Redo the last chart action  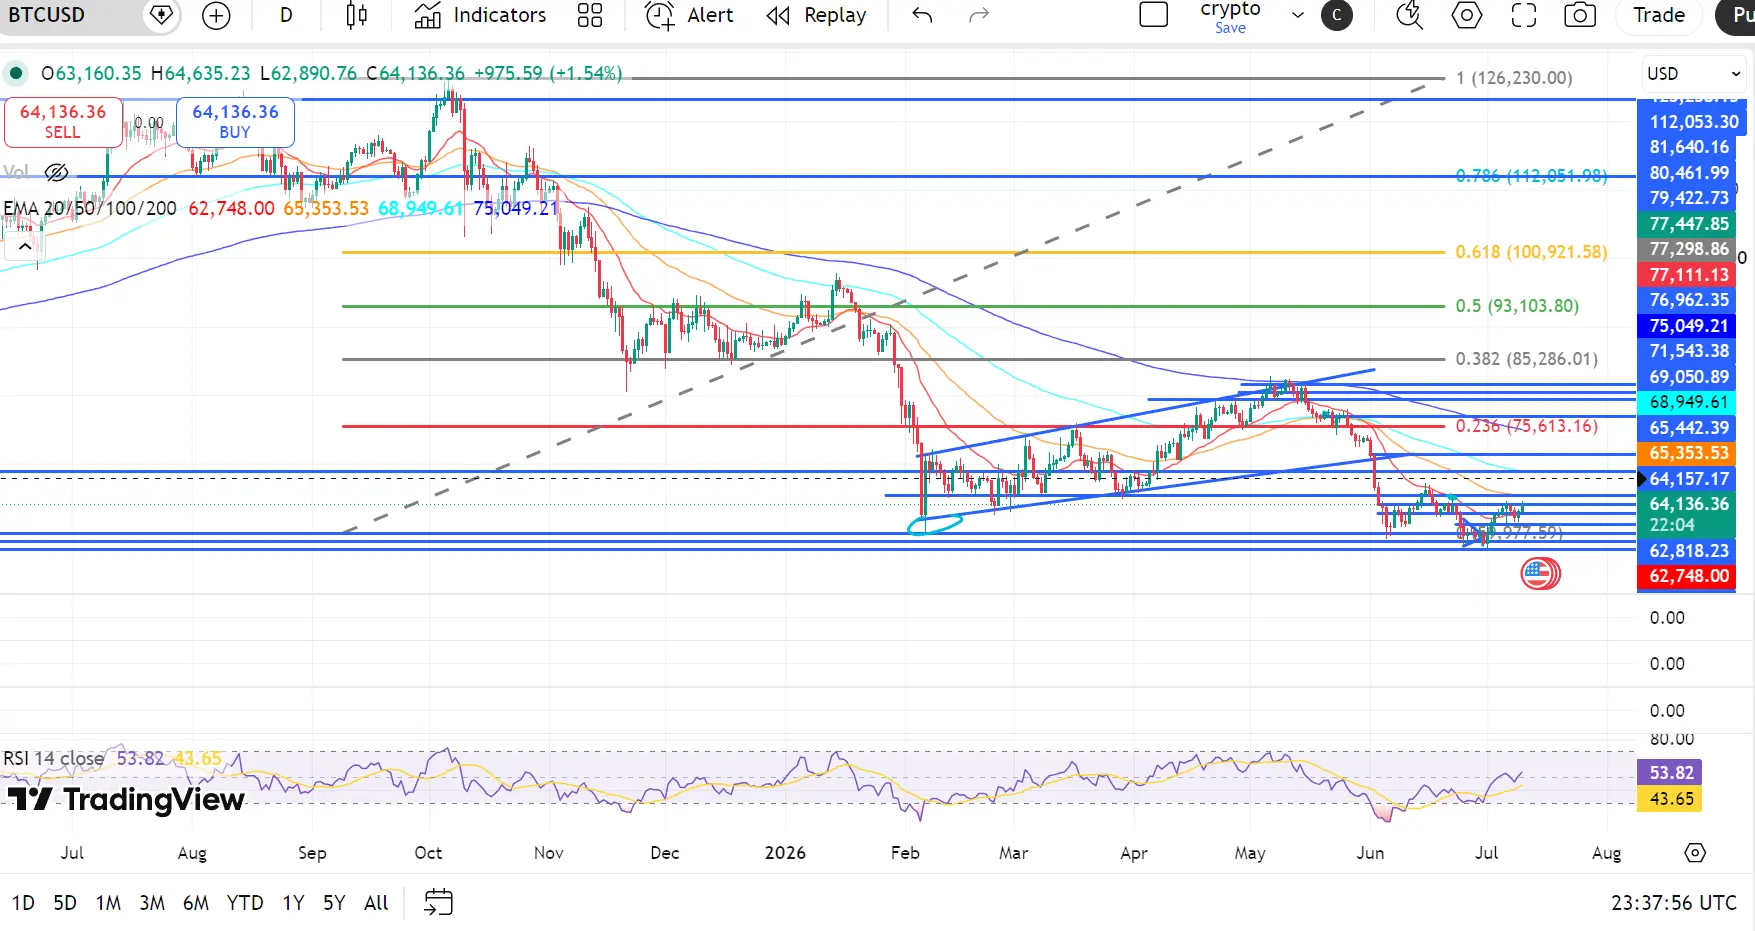point(979,15)
